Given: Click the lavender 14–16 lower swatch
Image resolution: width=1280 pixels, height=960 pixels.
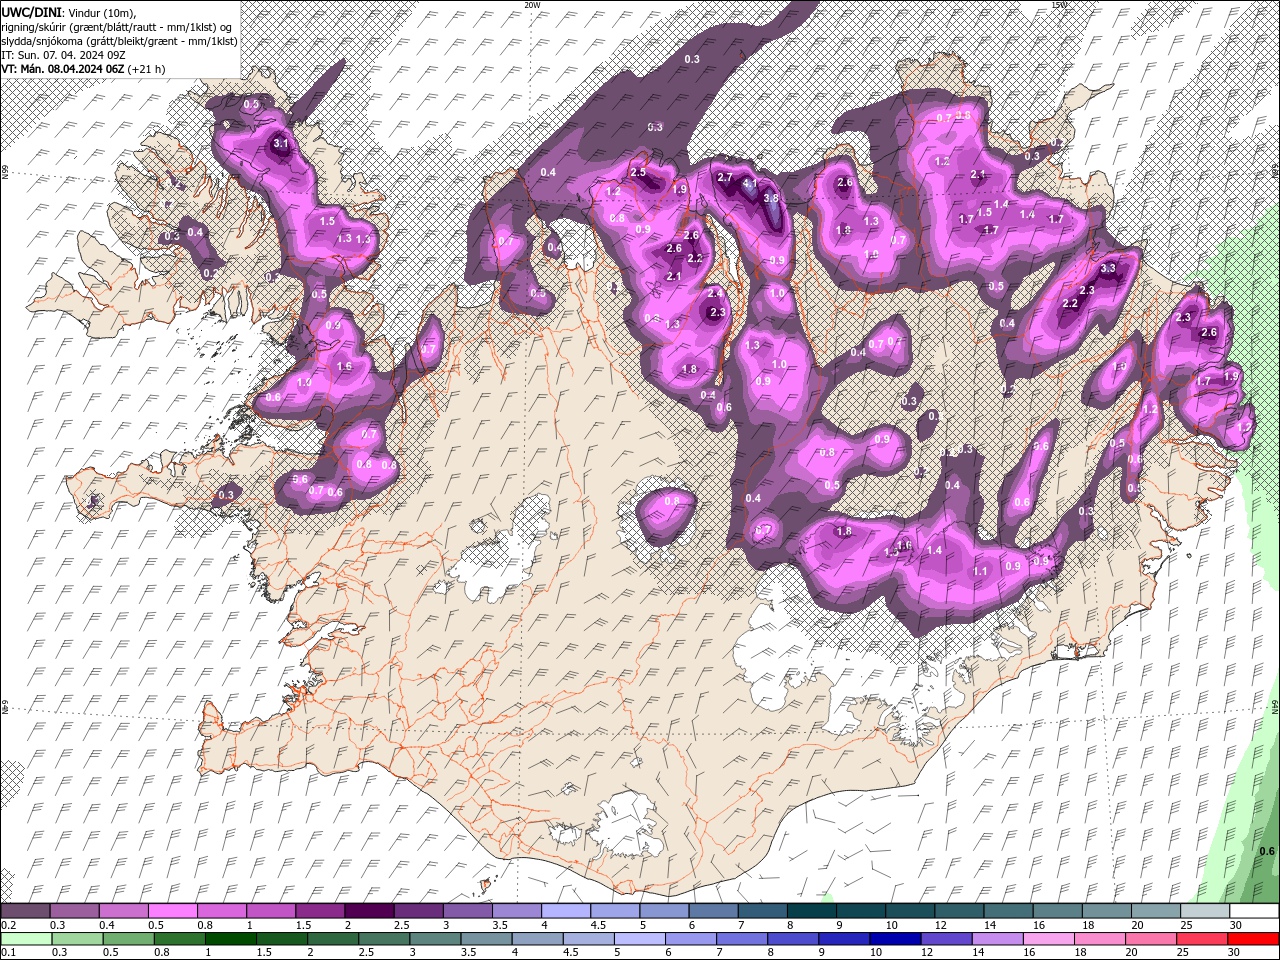Looking at the screenshot, I should [x=997, y=939].
